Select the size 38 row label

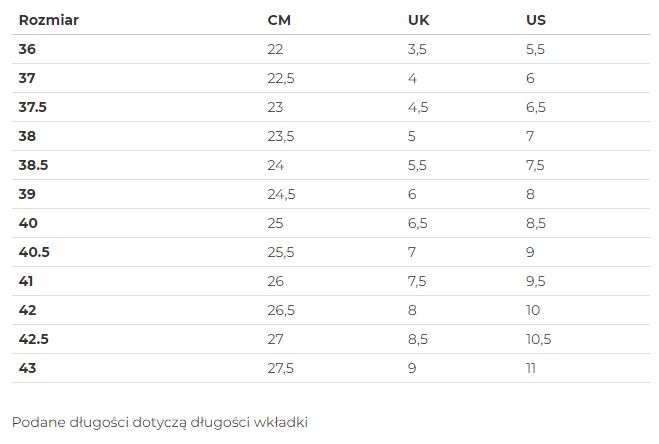27,136
